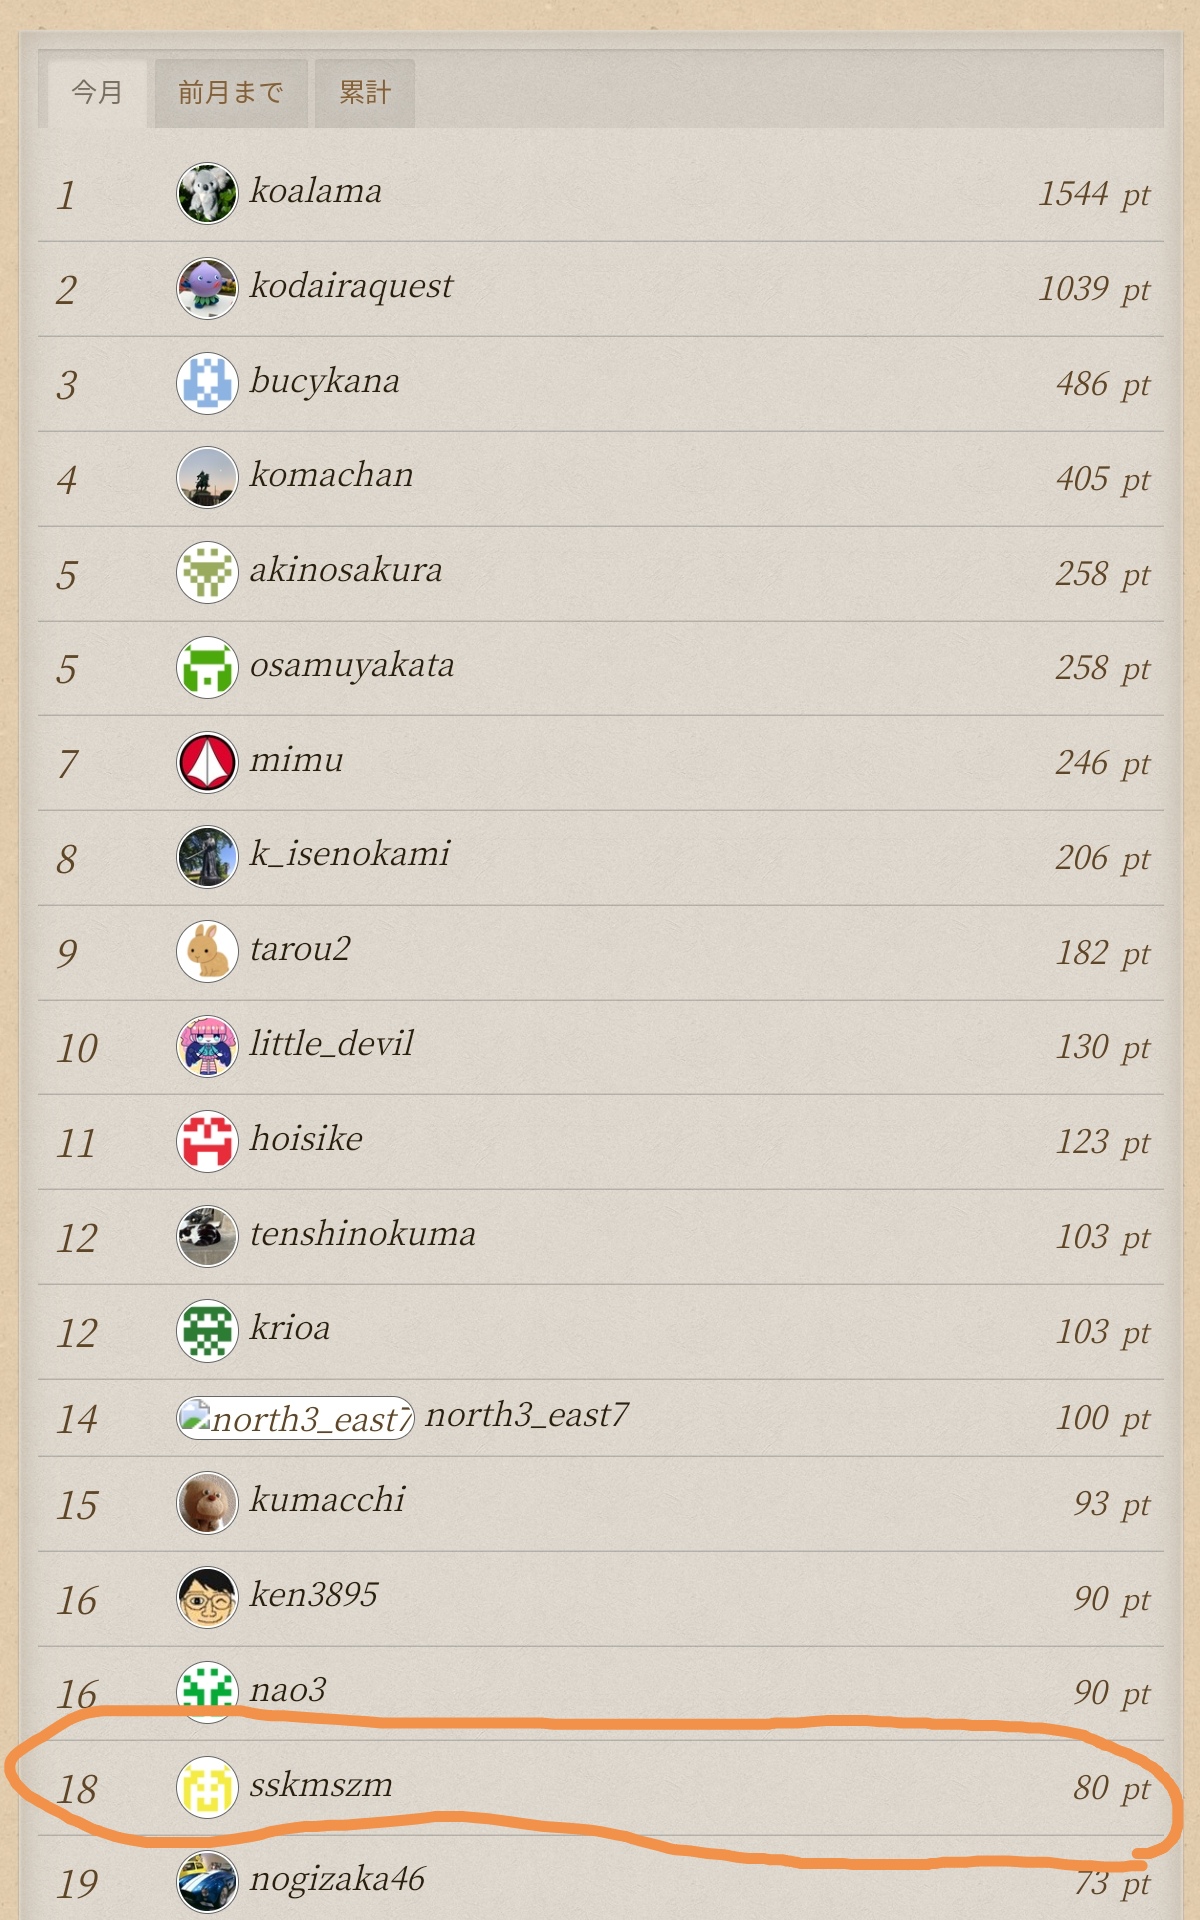
Task: Switch to the 今月 tab
Action: click(x=97, y=93)
